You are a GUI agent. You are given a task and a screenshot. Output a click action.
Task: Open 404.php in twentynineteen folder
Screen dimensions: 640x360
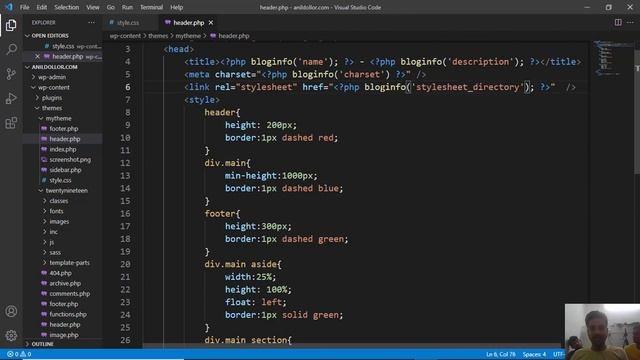pos(60,273)
